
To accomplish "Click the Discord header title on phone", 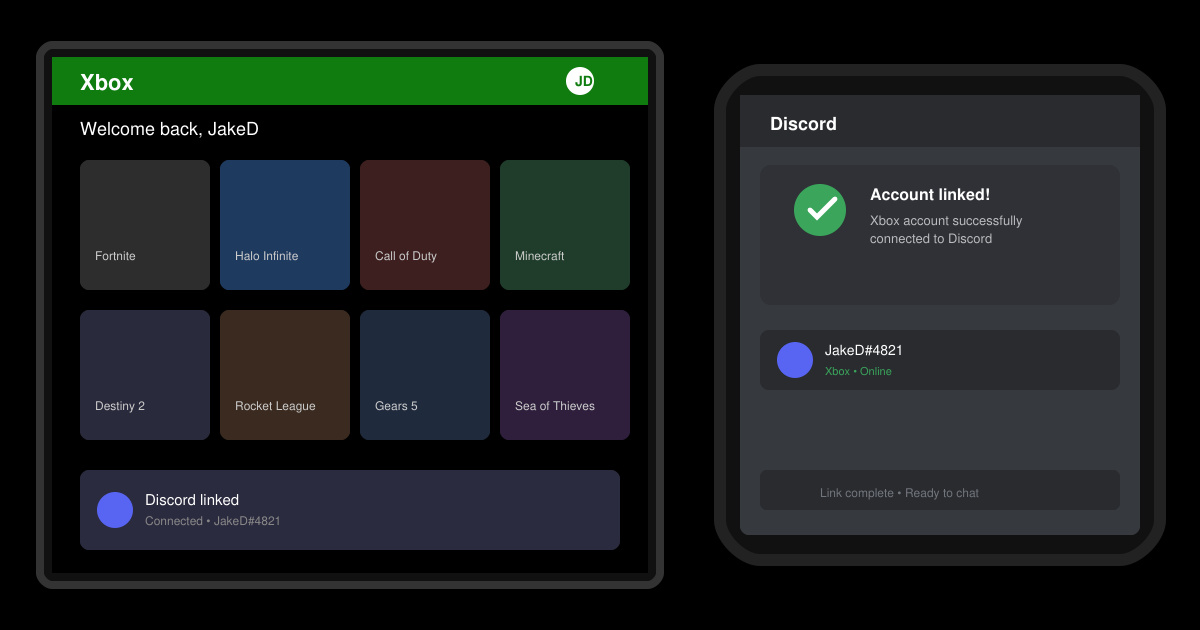I will tap(803, 124).
